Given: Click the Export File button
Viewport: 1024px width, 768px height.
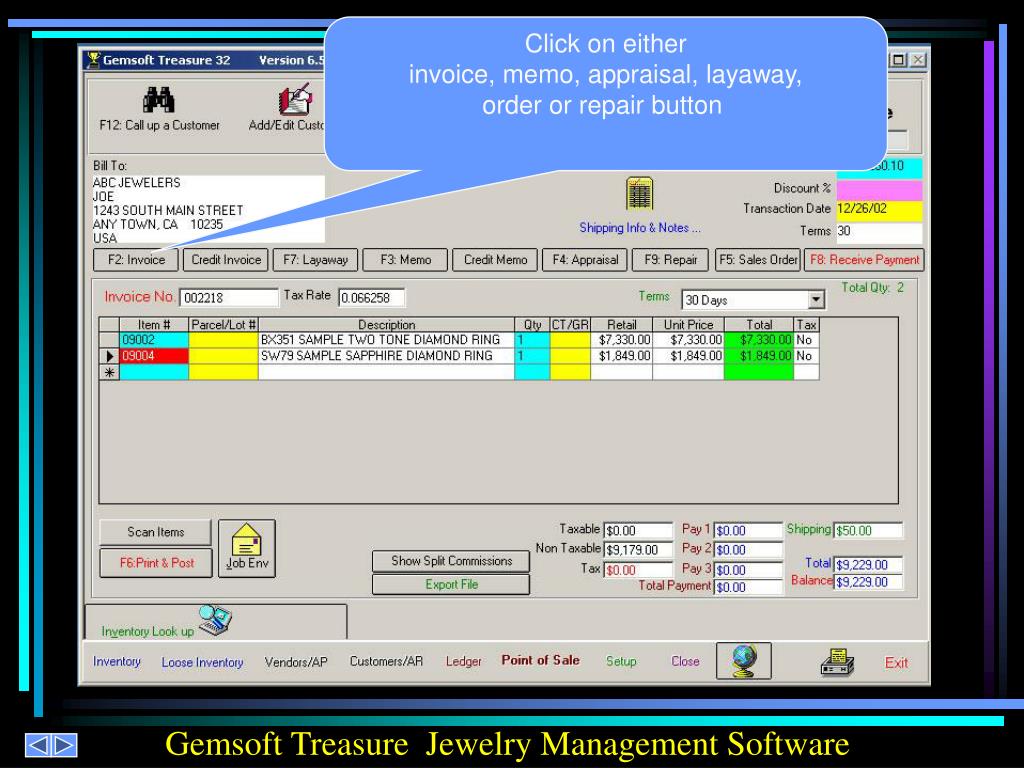Looking at the screenshot, I should tap(451, 584).
